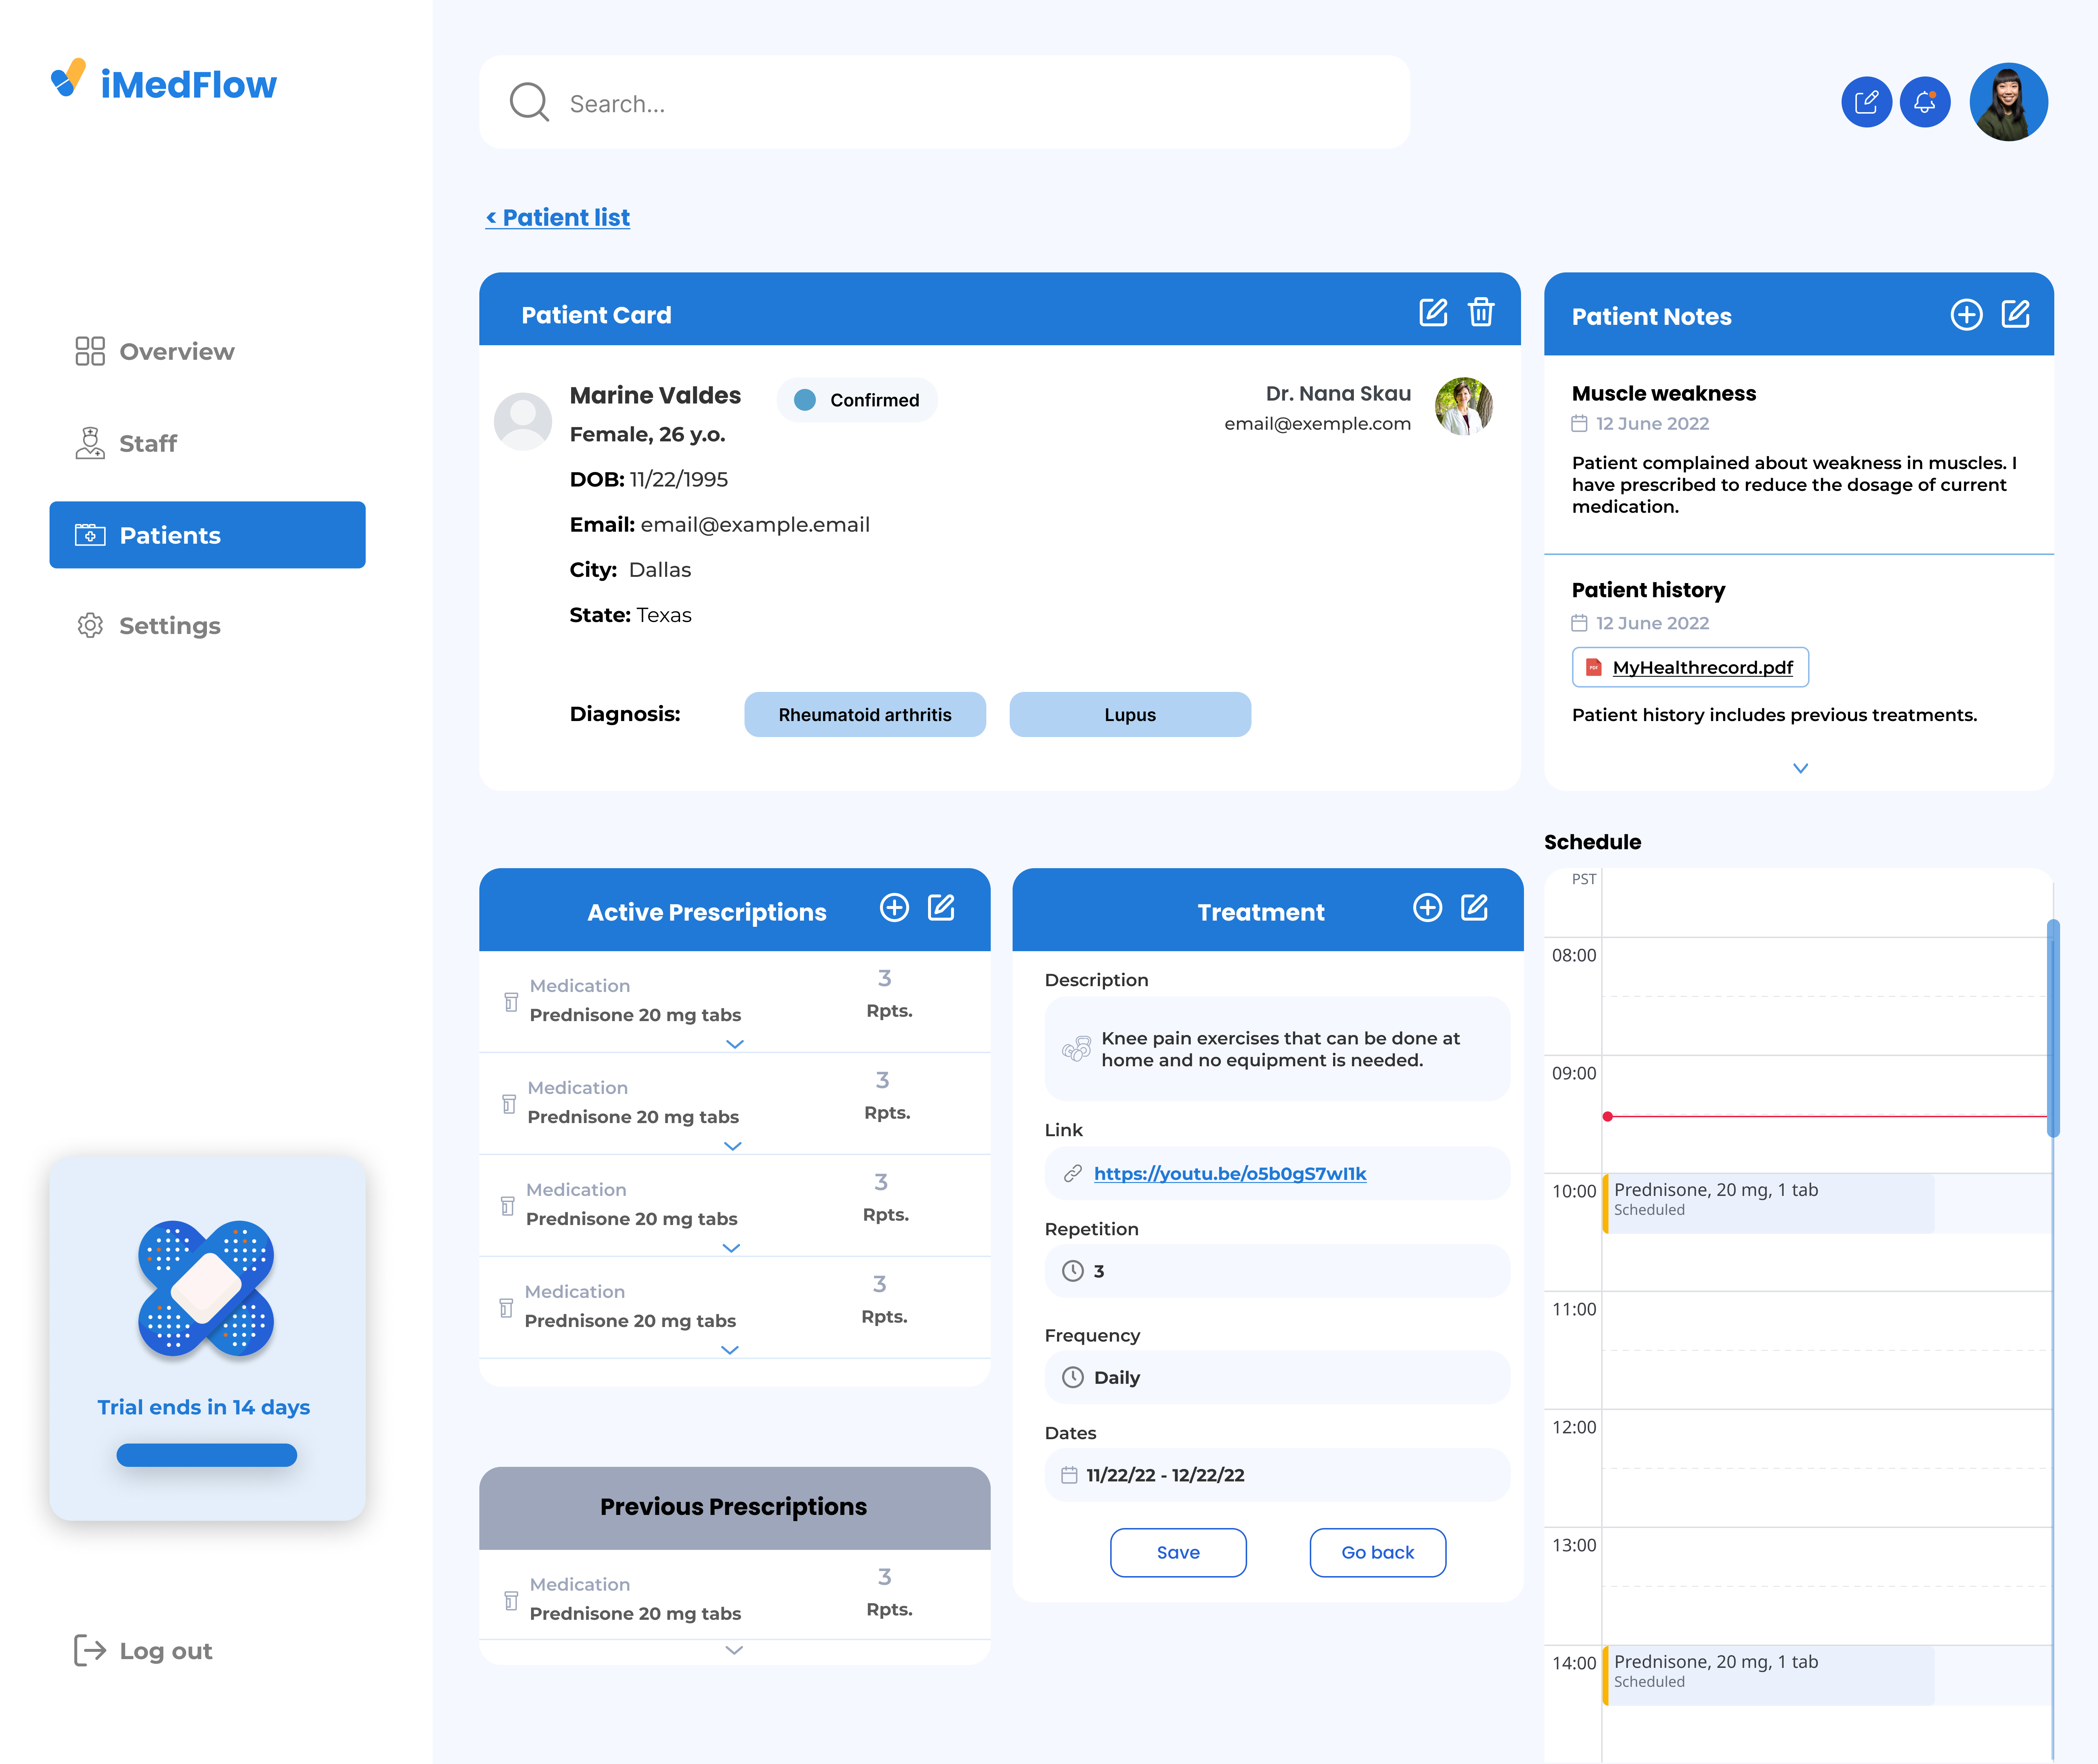Edit the Patient Notes panel
The image size is (2098, 1764).
point(2015,315)
